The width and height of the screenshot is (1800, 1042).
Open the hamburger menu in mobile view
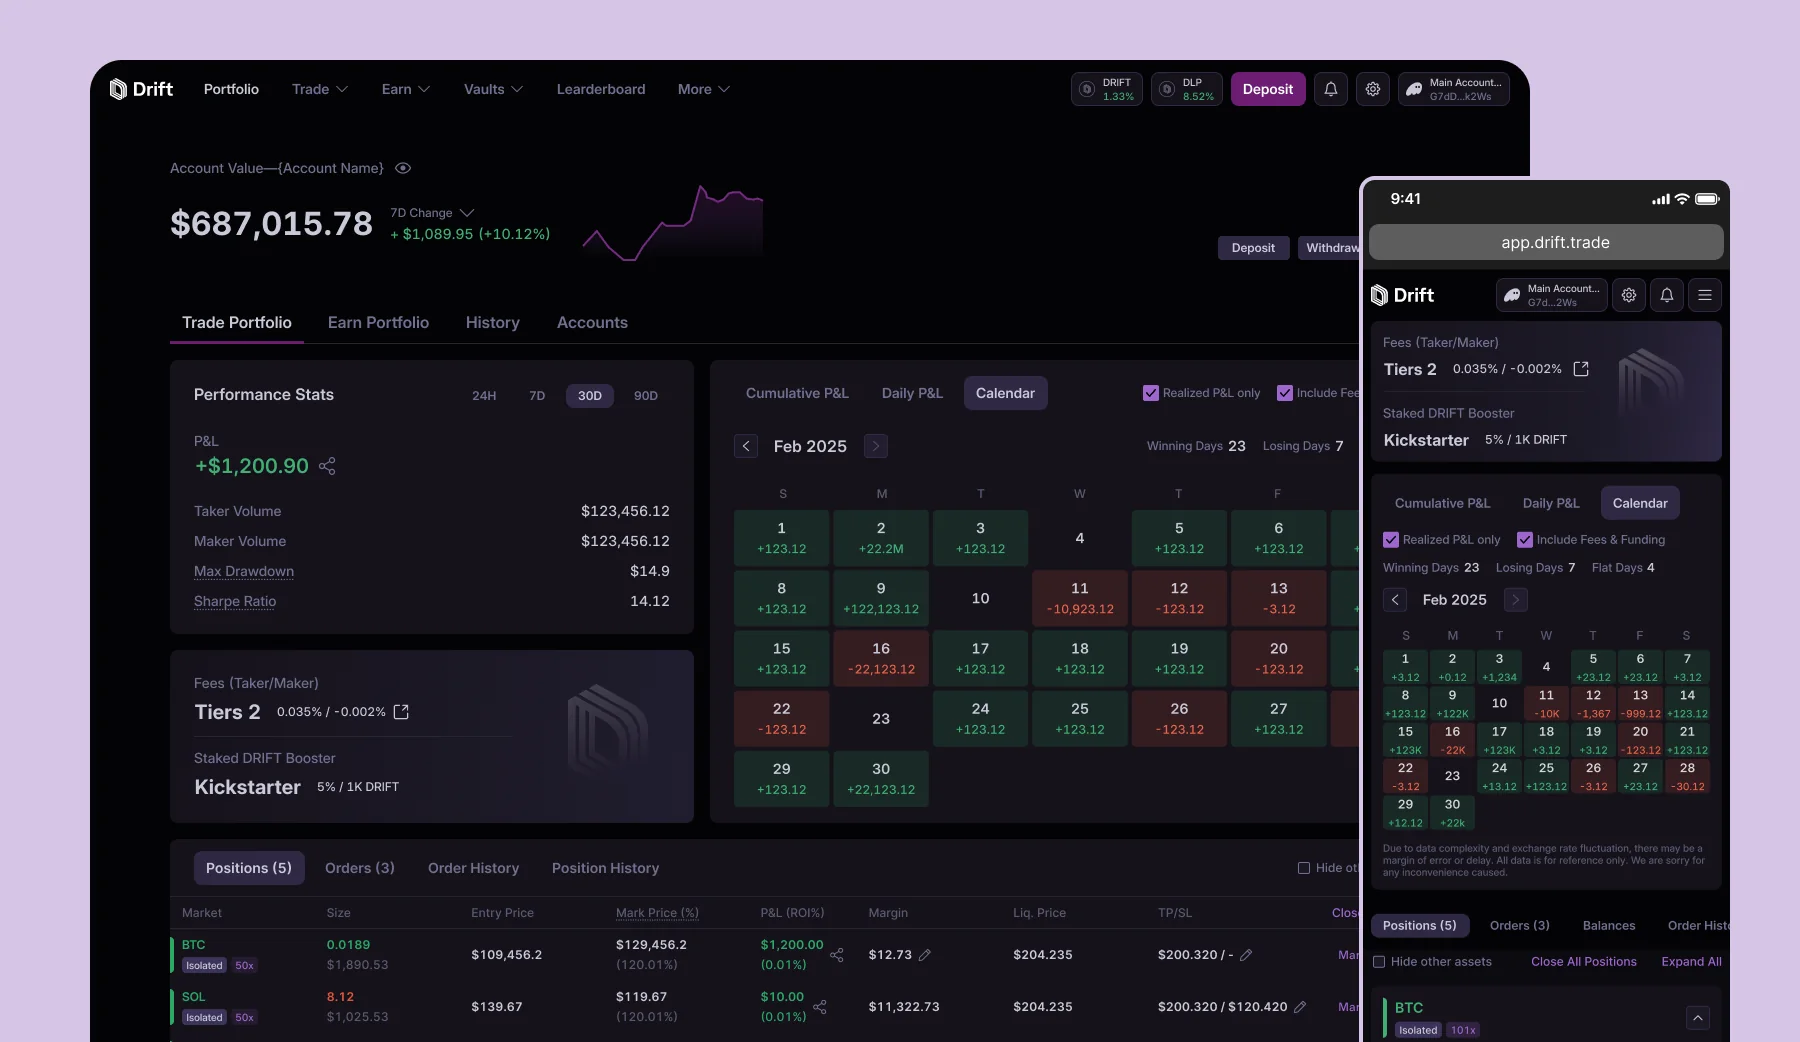pyautogui.click(x=1705, y=295)
